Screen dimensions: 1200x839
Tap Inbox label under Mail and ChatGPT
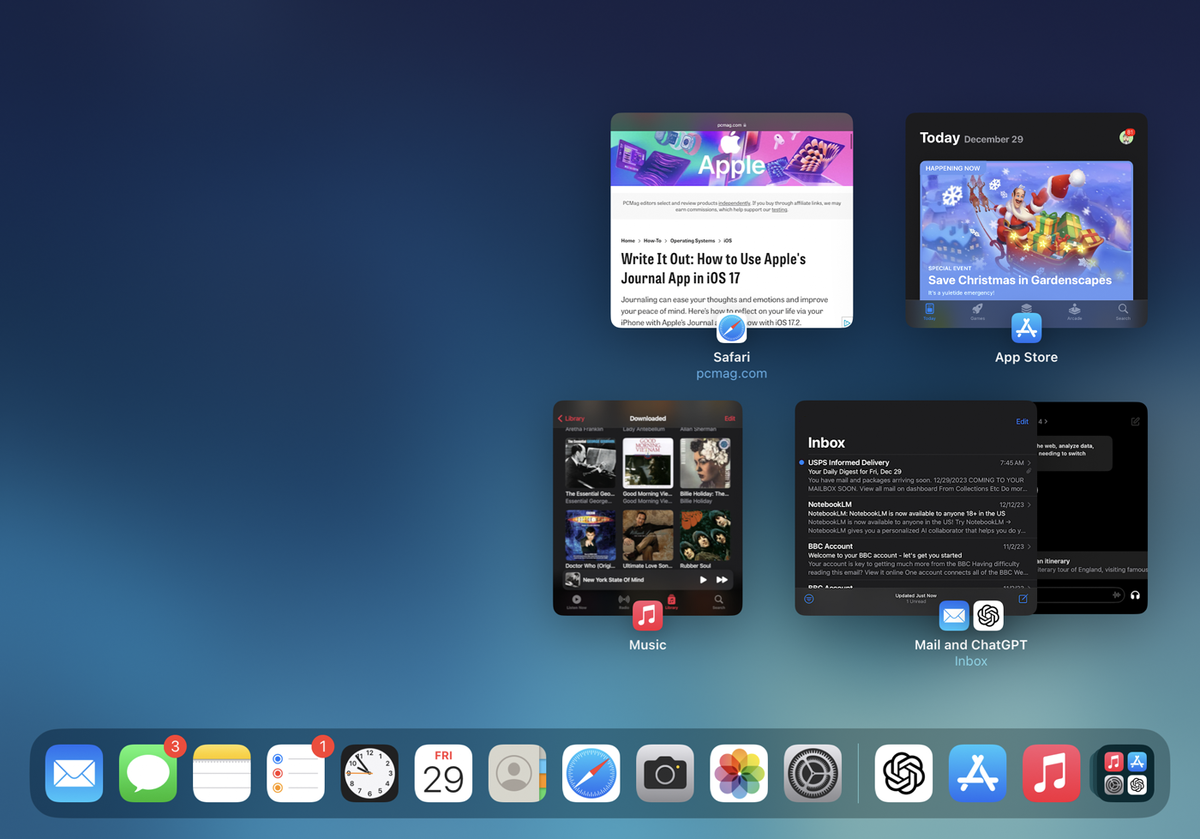pyautogui.click(x=971, y=661)
